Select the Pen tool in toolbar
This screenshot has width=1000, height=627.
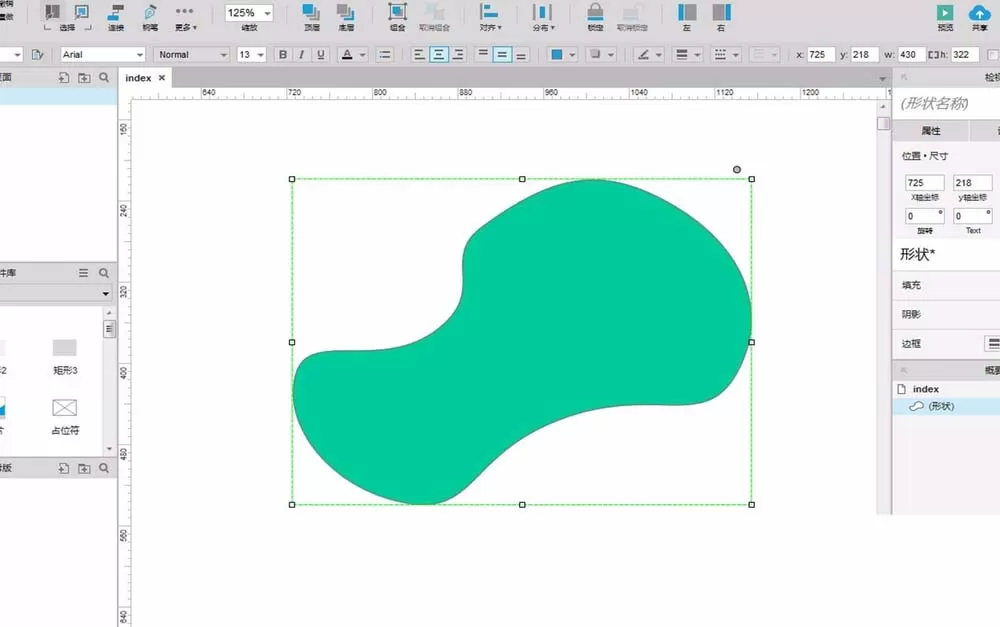click(150, 17)
